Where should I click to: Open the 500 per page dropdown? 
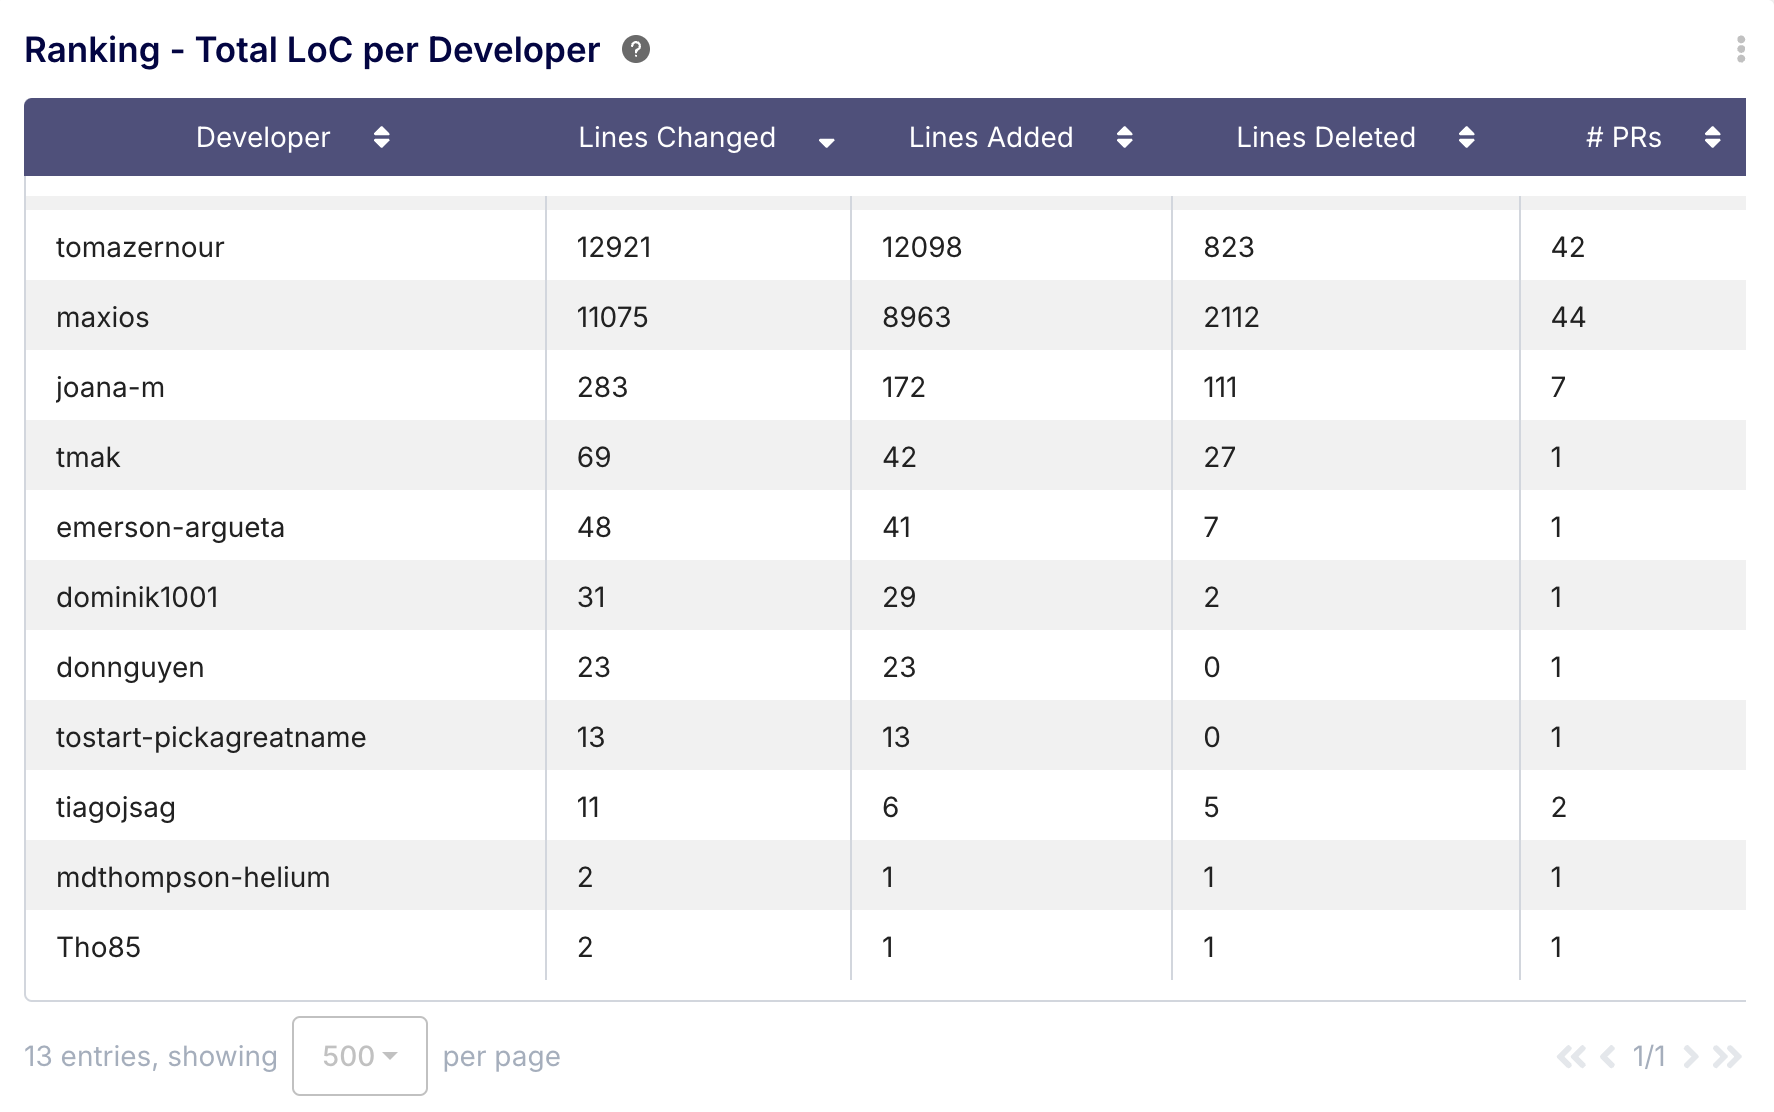coord(359,1056)
